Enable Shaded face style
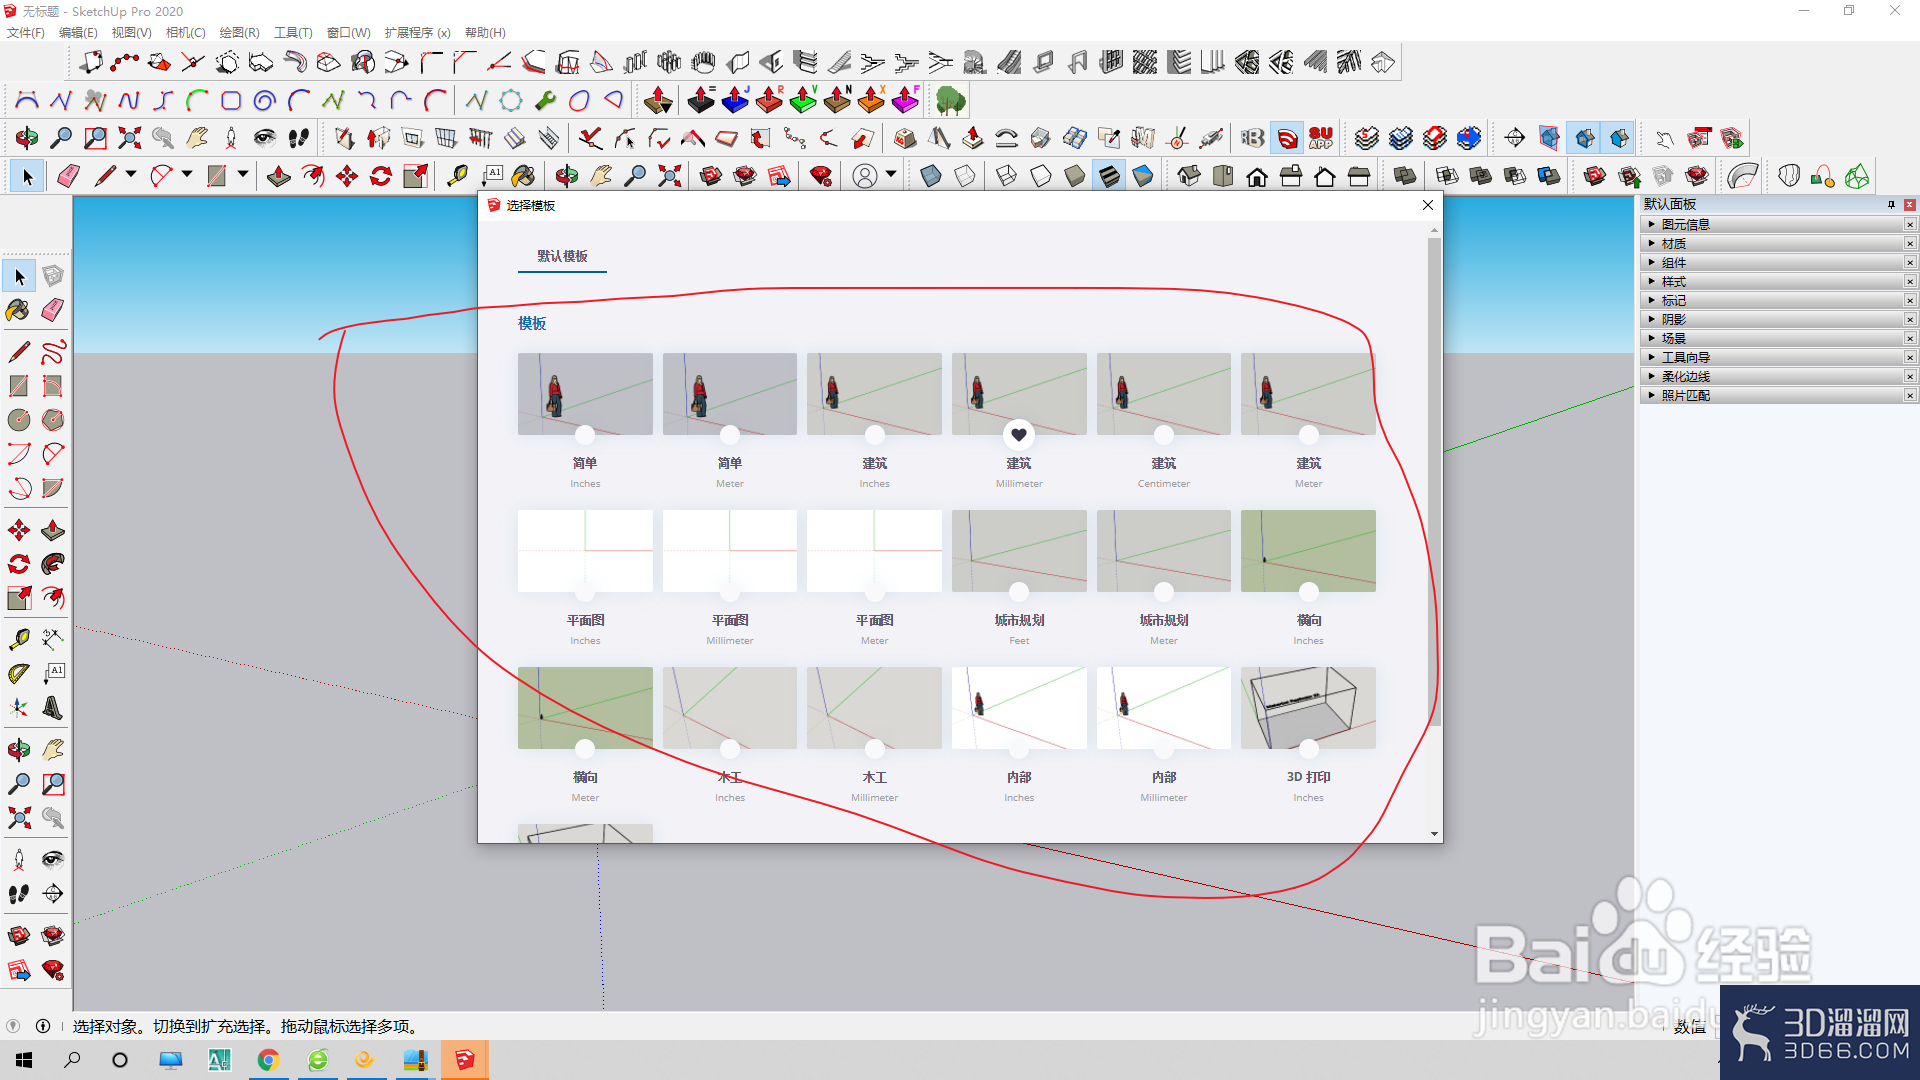Screen dimensions: 1920x1080 pos(1075,176)
